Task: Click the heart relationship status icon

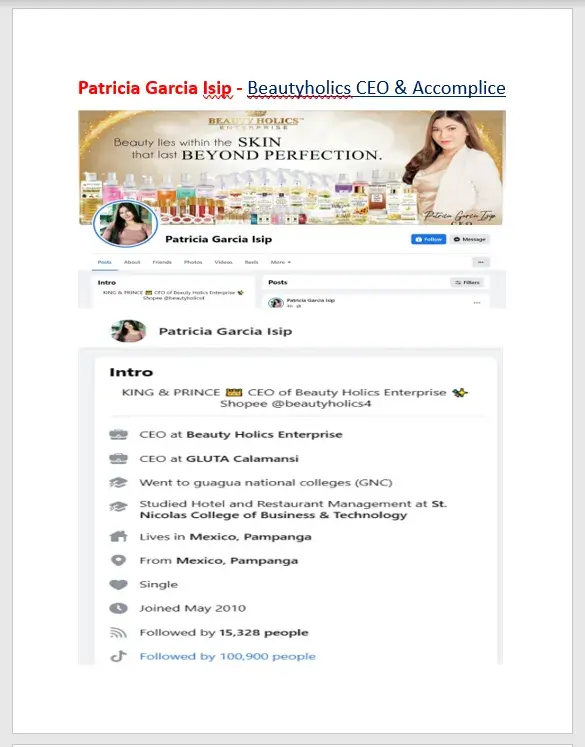Action: (x=118, y=585)
